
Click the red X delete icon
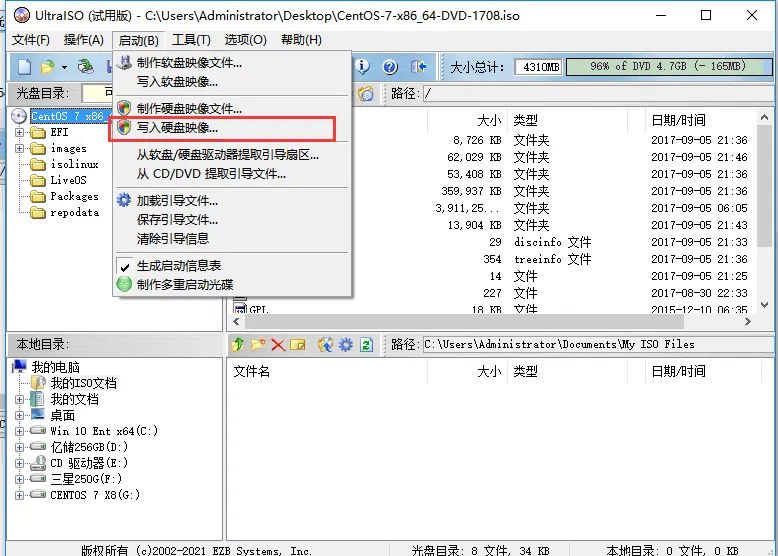tap(278, 344)
